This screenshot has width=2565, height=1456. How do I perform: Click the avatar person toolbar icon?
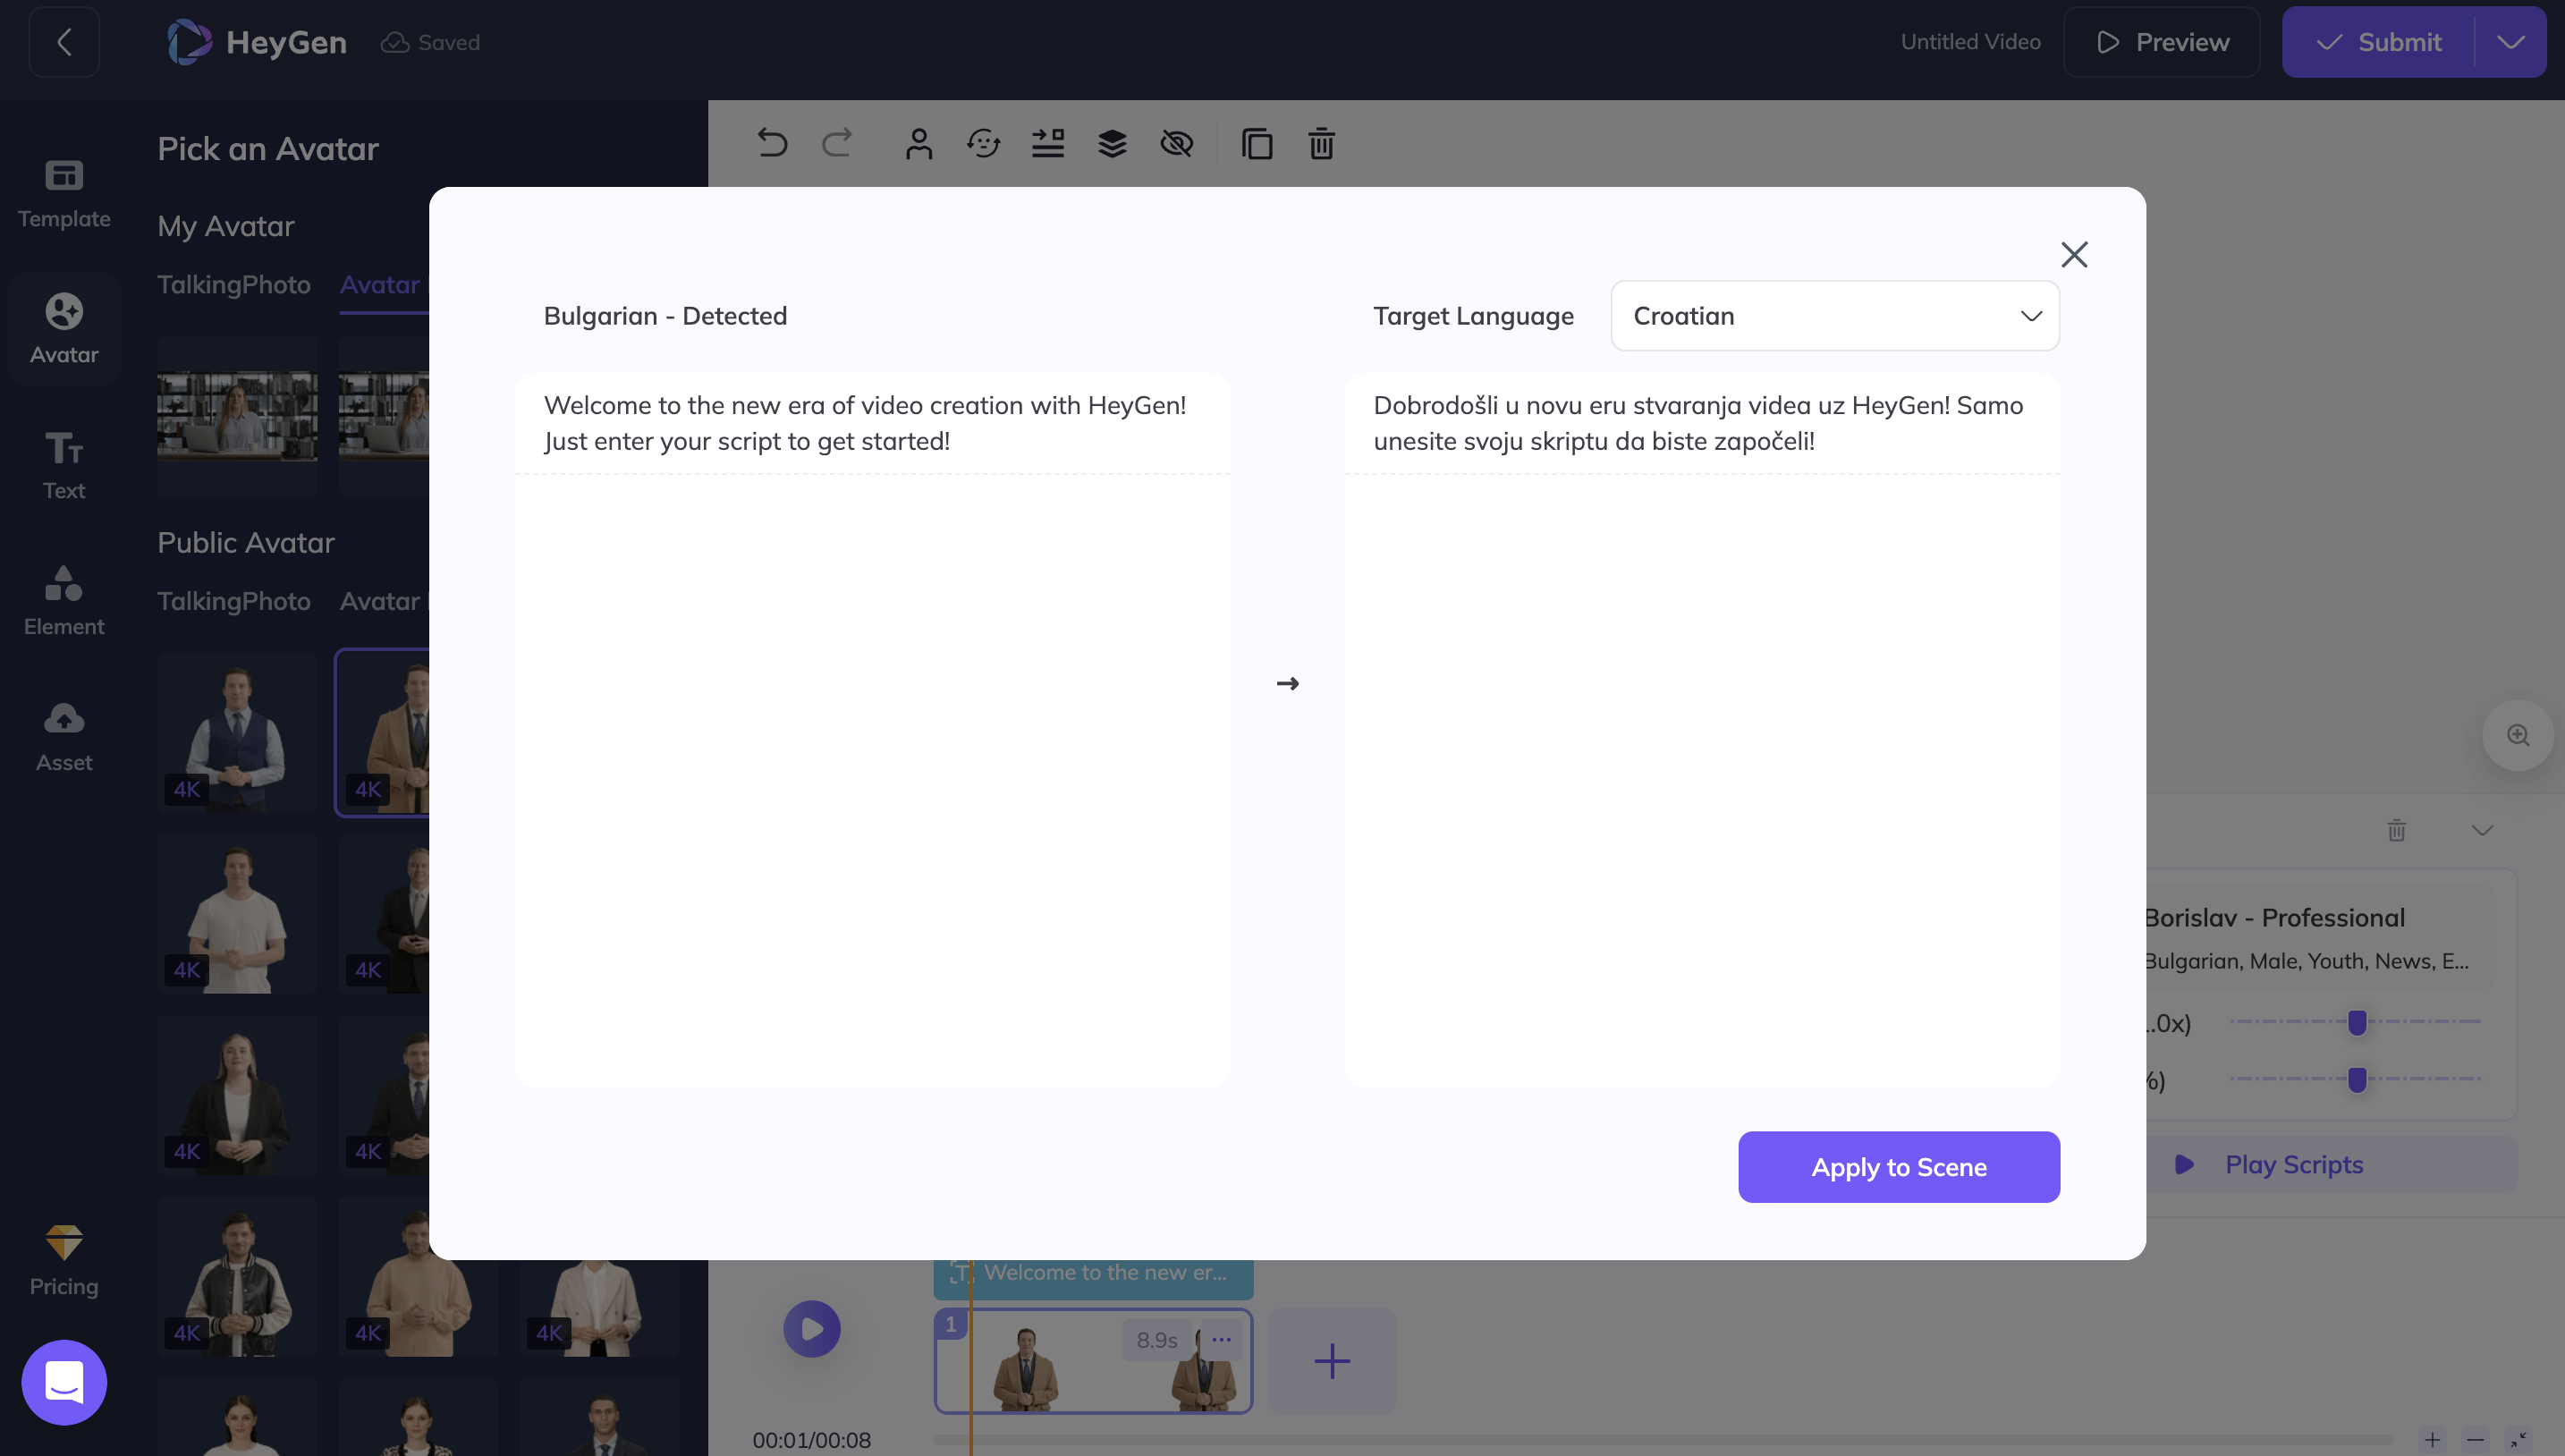pyautogui.click(x=918, y=144)
